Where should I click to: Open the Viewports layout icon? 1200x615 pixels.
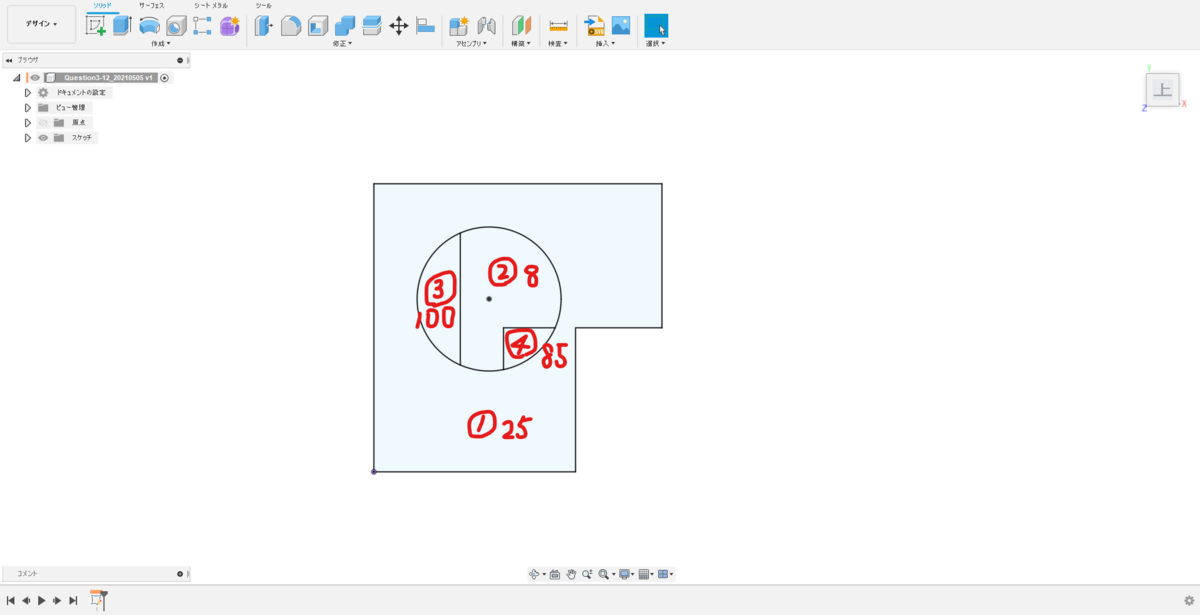tap(663, 574)
